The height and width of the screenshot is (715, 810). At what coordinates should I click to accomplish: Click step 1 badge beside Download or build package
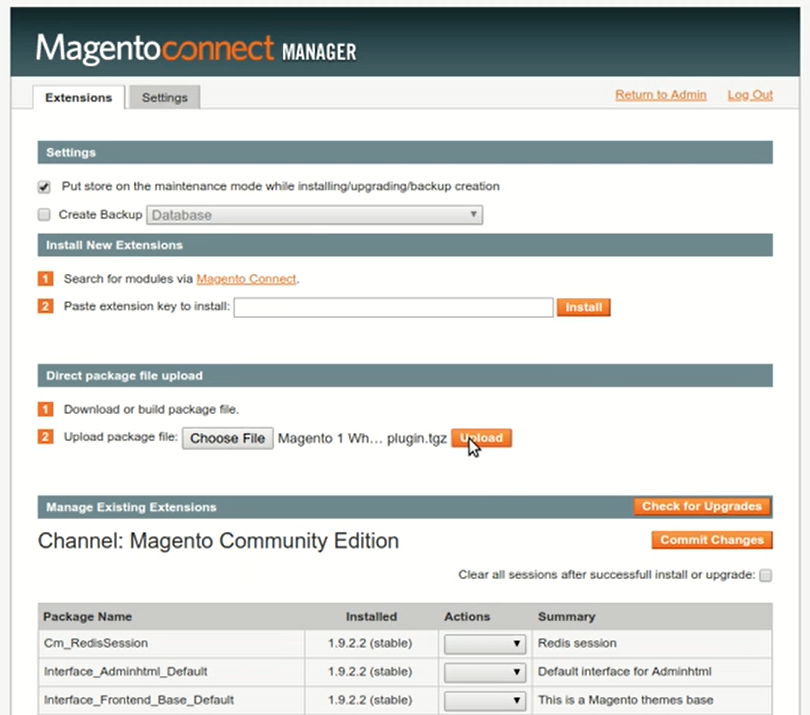point(45,409)
